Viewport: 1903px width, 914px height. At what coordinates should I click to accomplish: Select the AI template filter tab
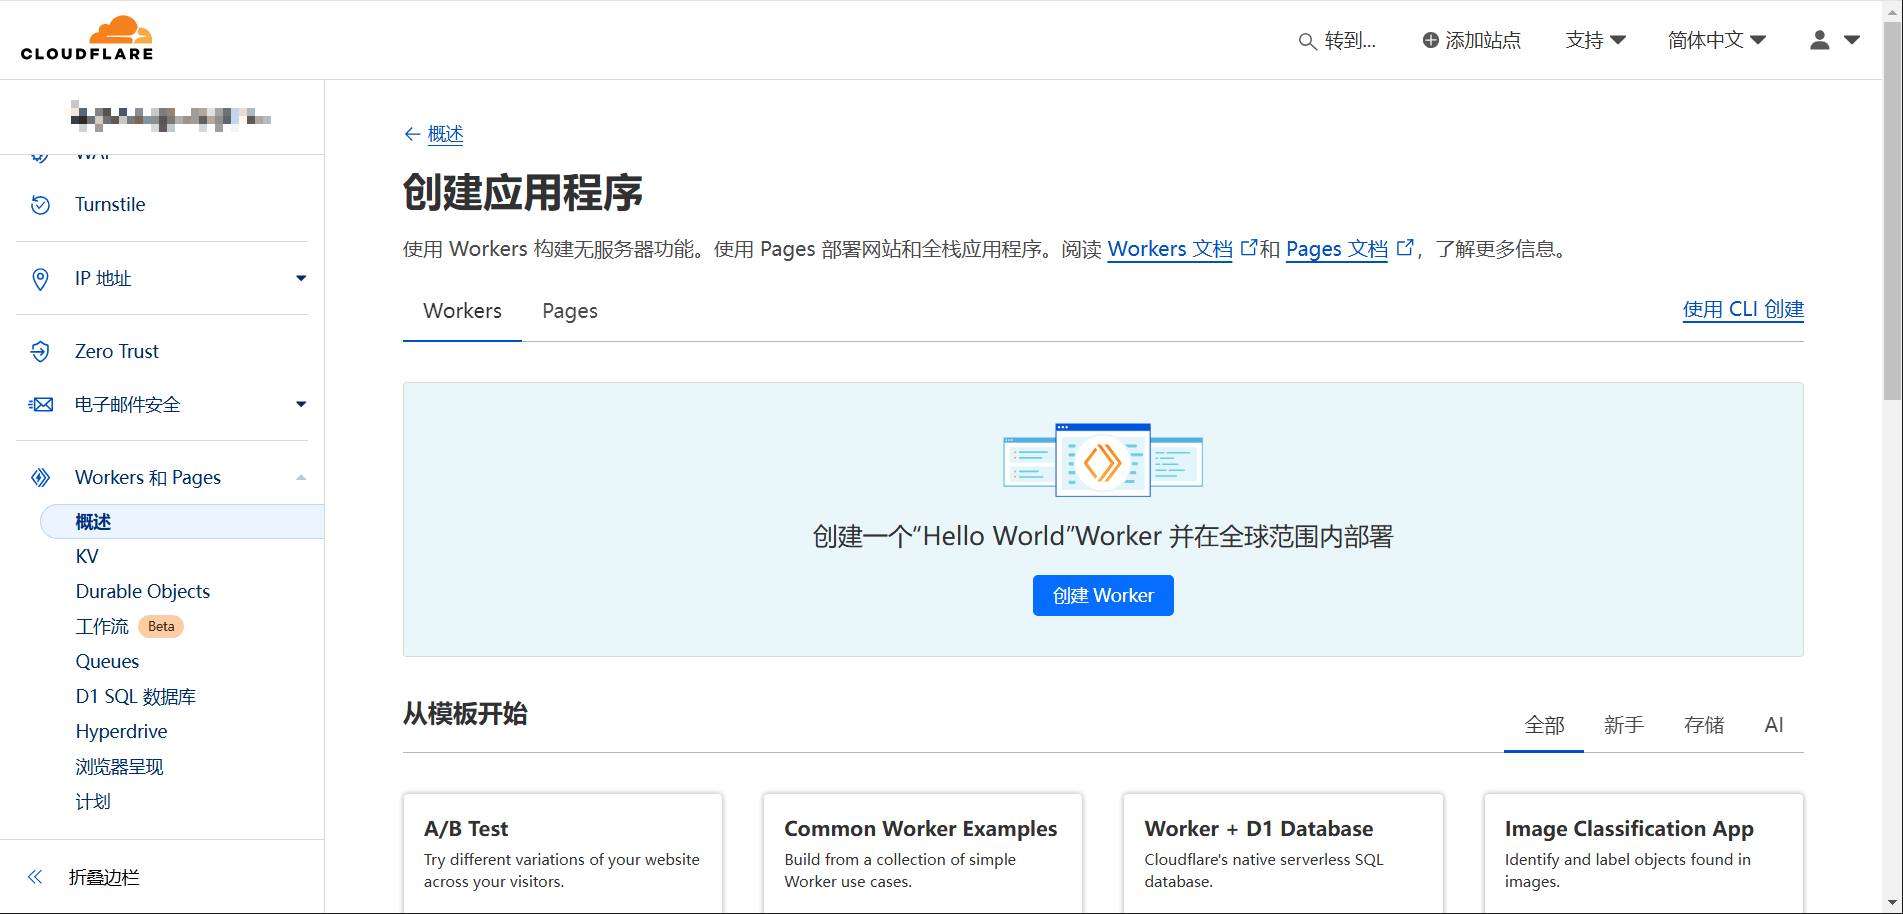[1774, 725]
